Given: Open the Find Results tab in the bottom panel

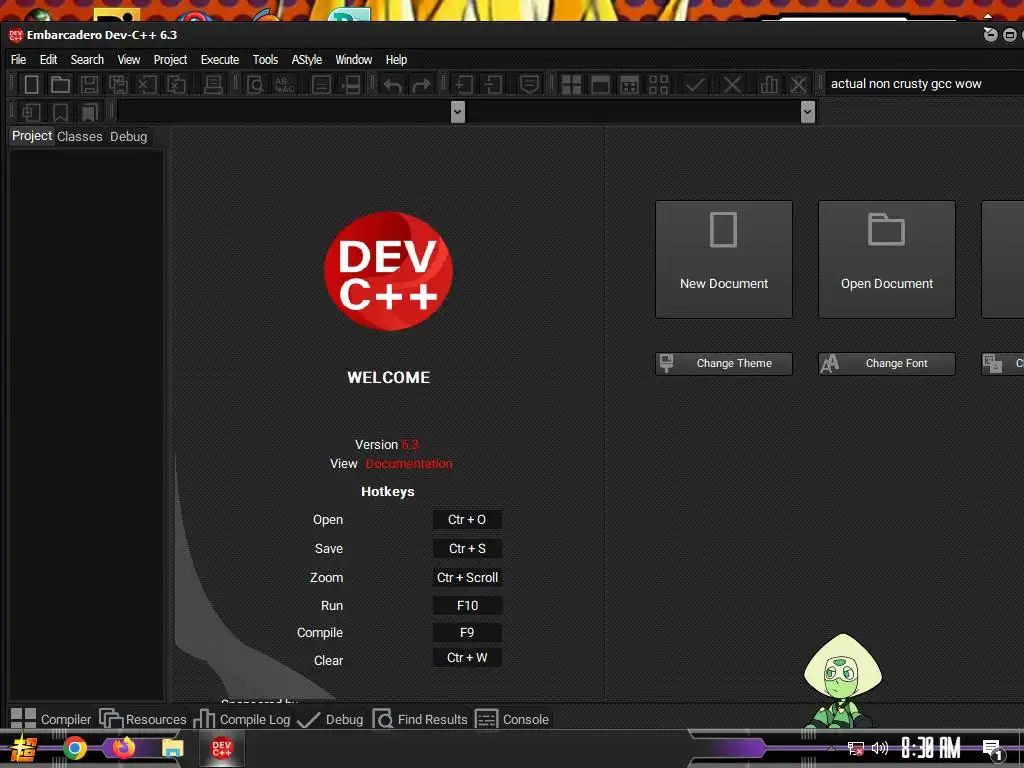Looking at the screenshot, I should (420, 719).
